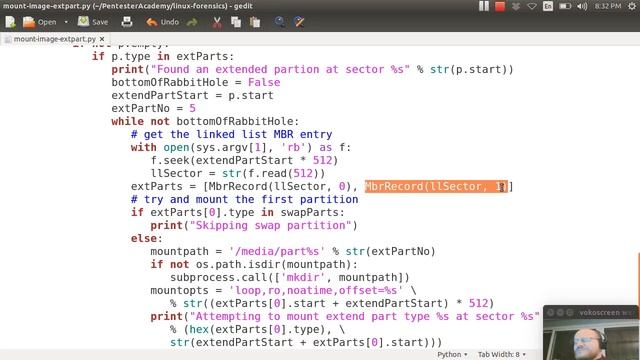
Task: Create a new document with the New icon
Action: pos(10,22)
